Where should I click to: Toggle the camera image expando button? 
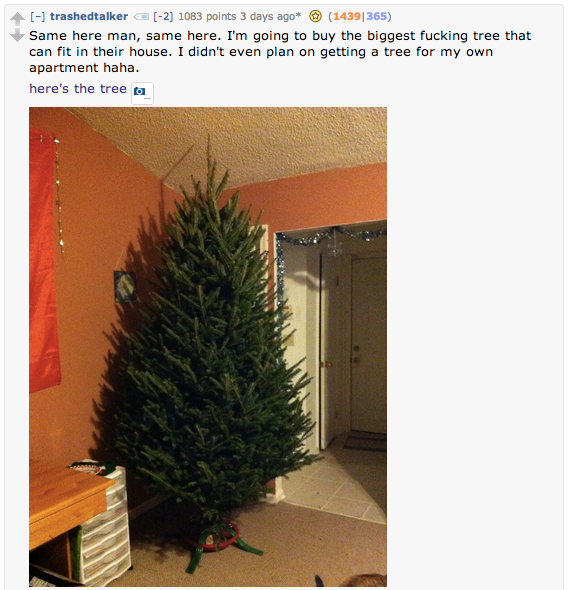tap(142, 93)
